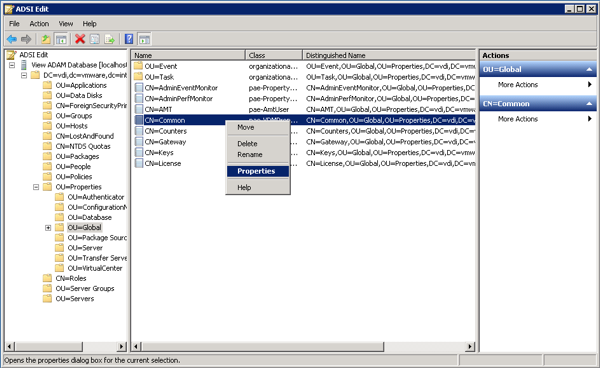Image resolution: width=600 pixels, height=368 pixels.
Task: Click the OU=Servers folder icon in tree
Action: click(47, 299)
